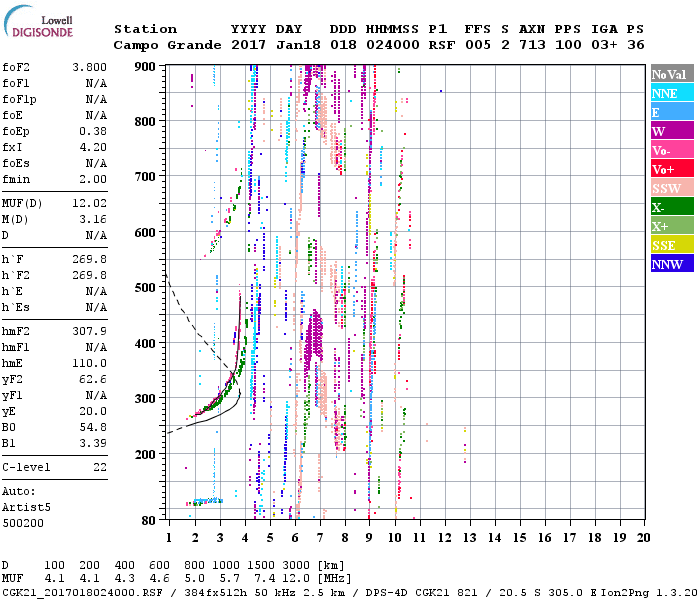Screen dimensions: 700x600
Task: Click the 80 height axis label
Action: (x=149, y=520)
